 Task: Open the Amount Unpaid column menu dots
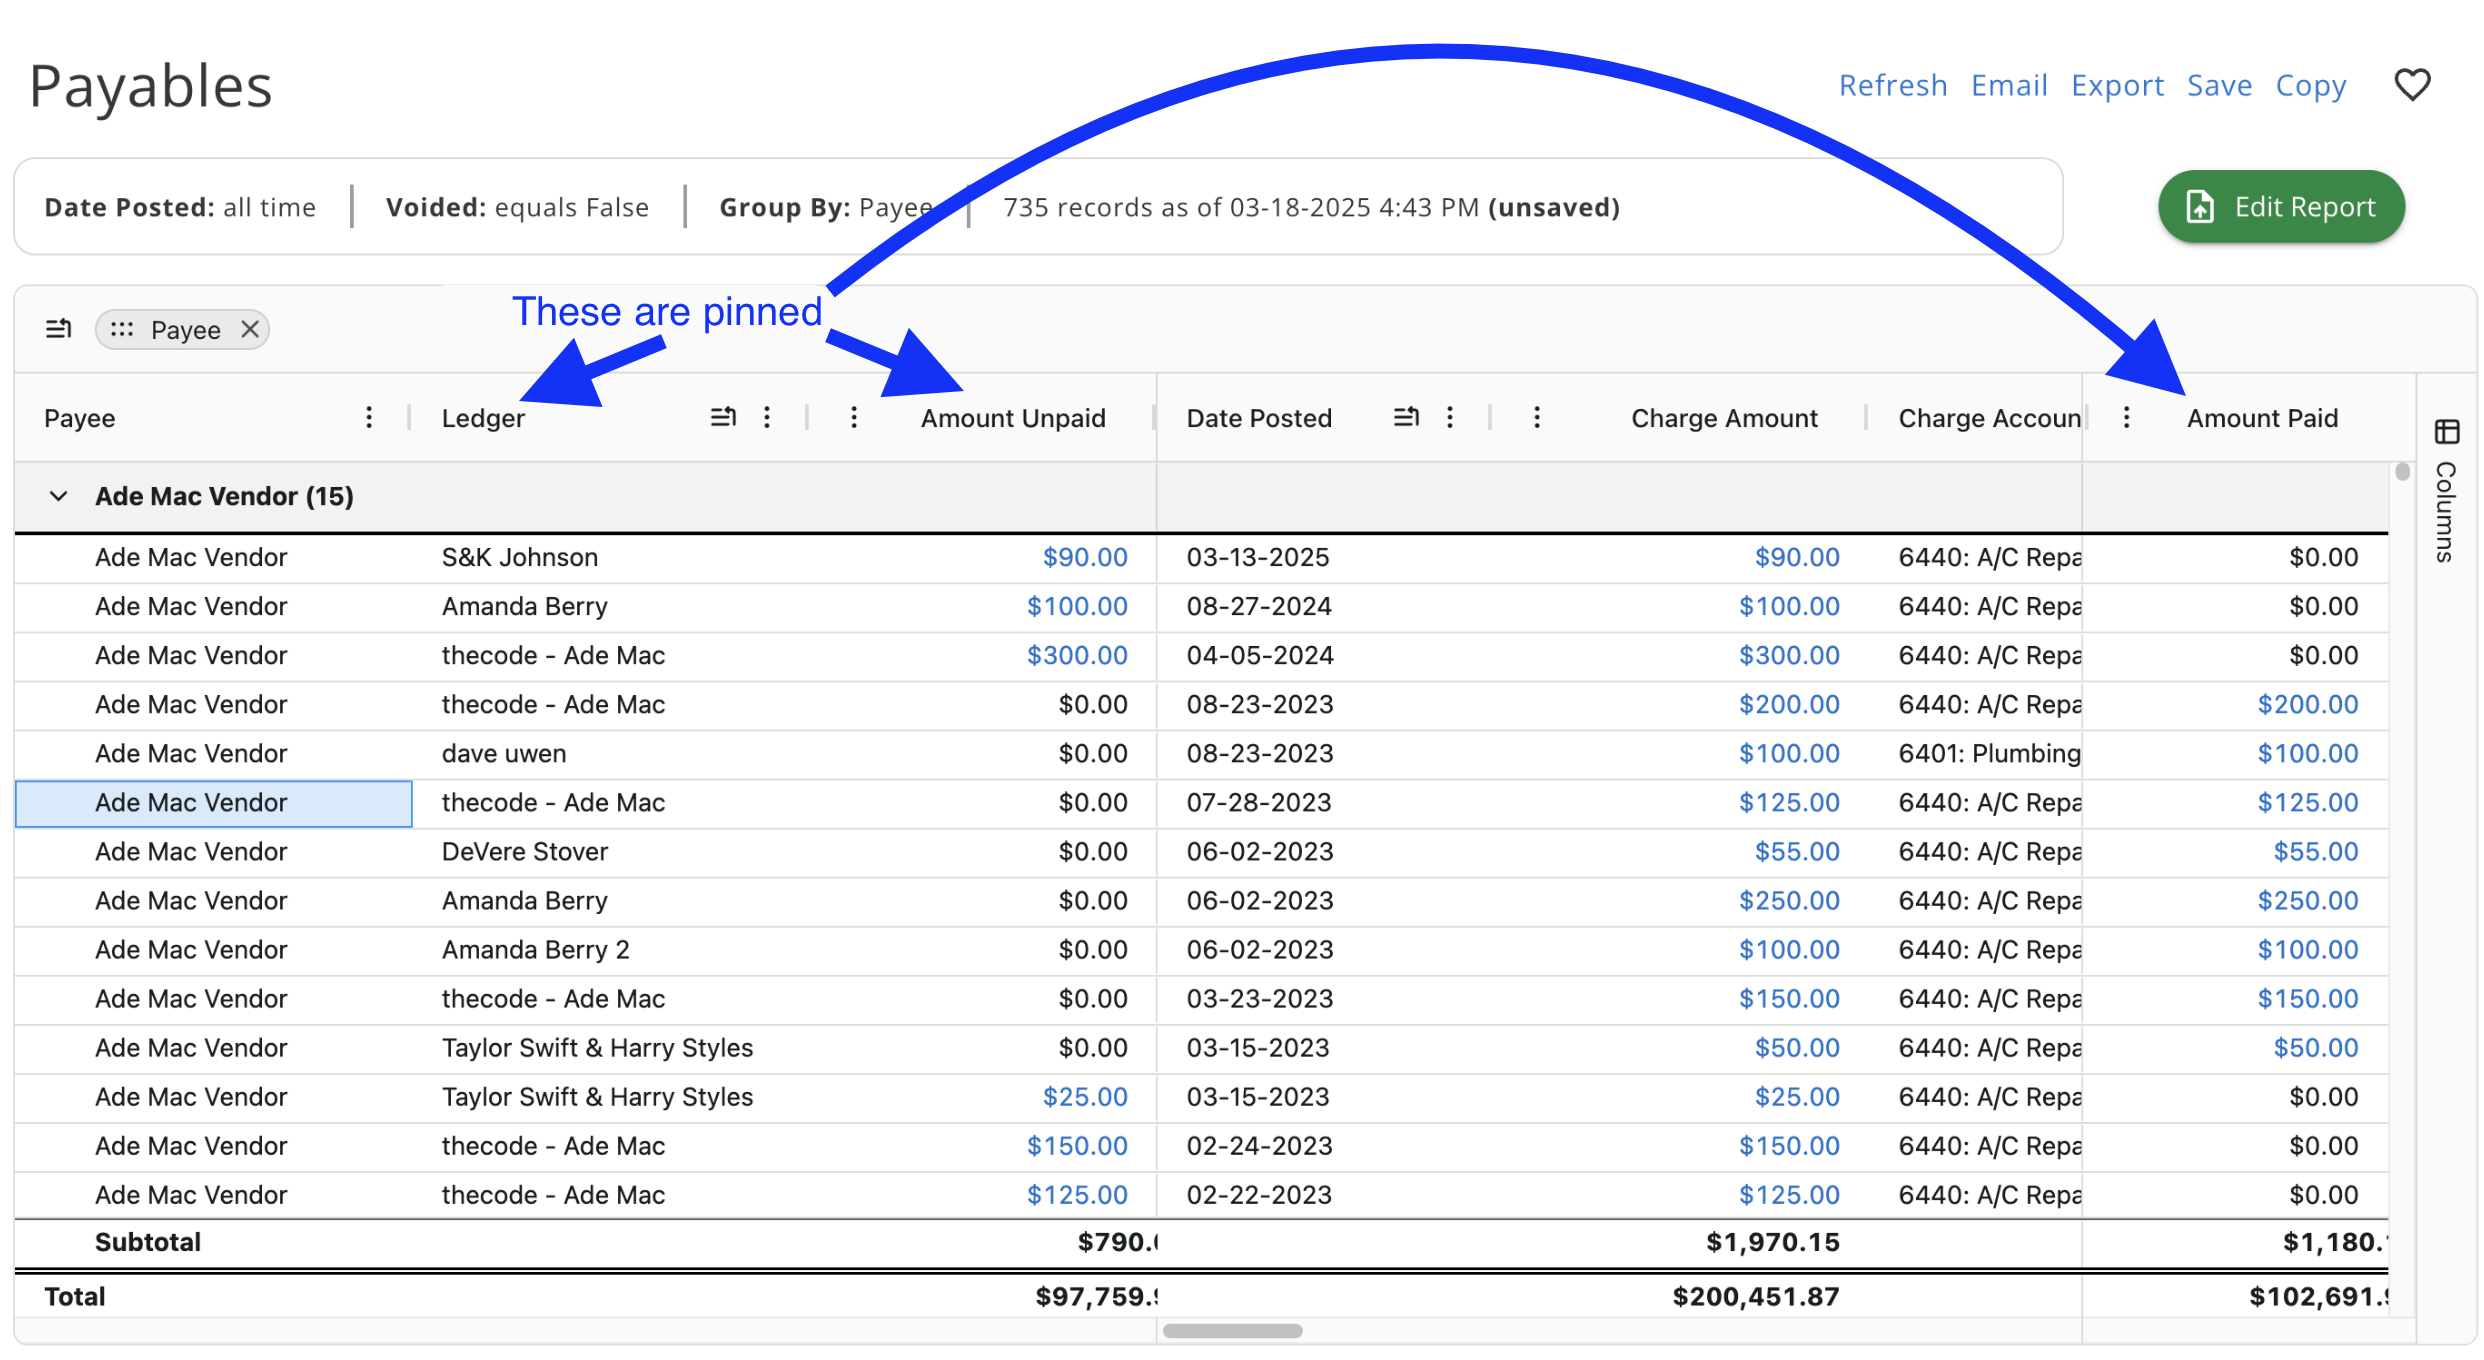pyautogui.click(x=854, y=418)
